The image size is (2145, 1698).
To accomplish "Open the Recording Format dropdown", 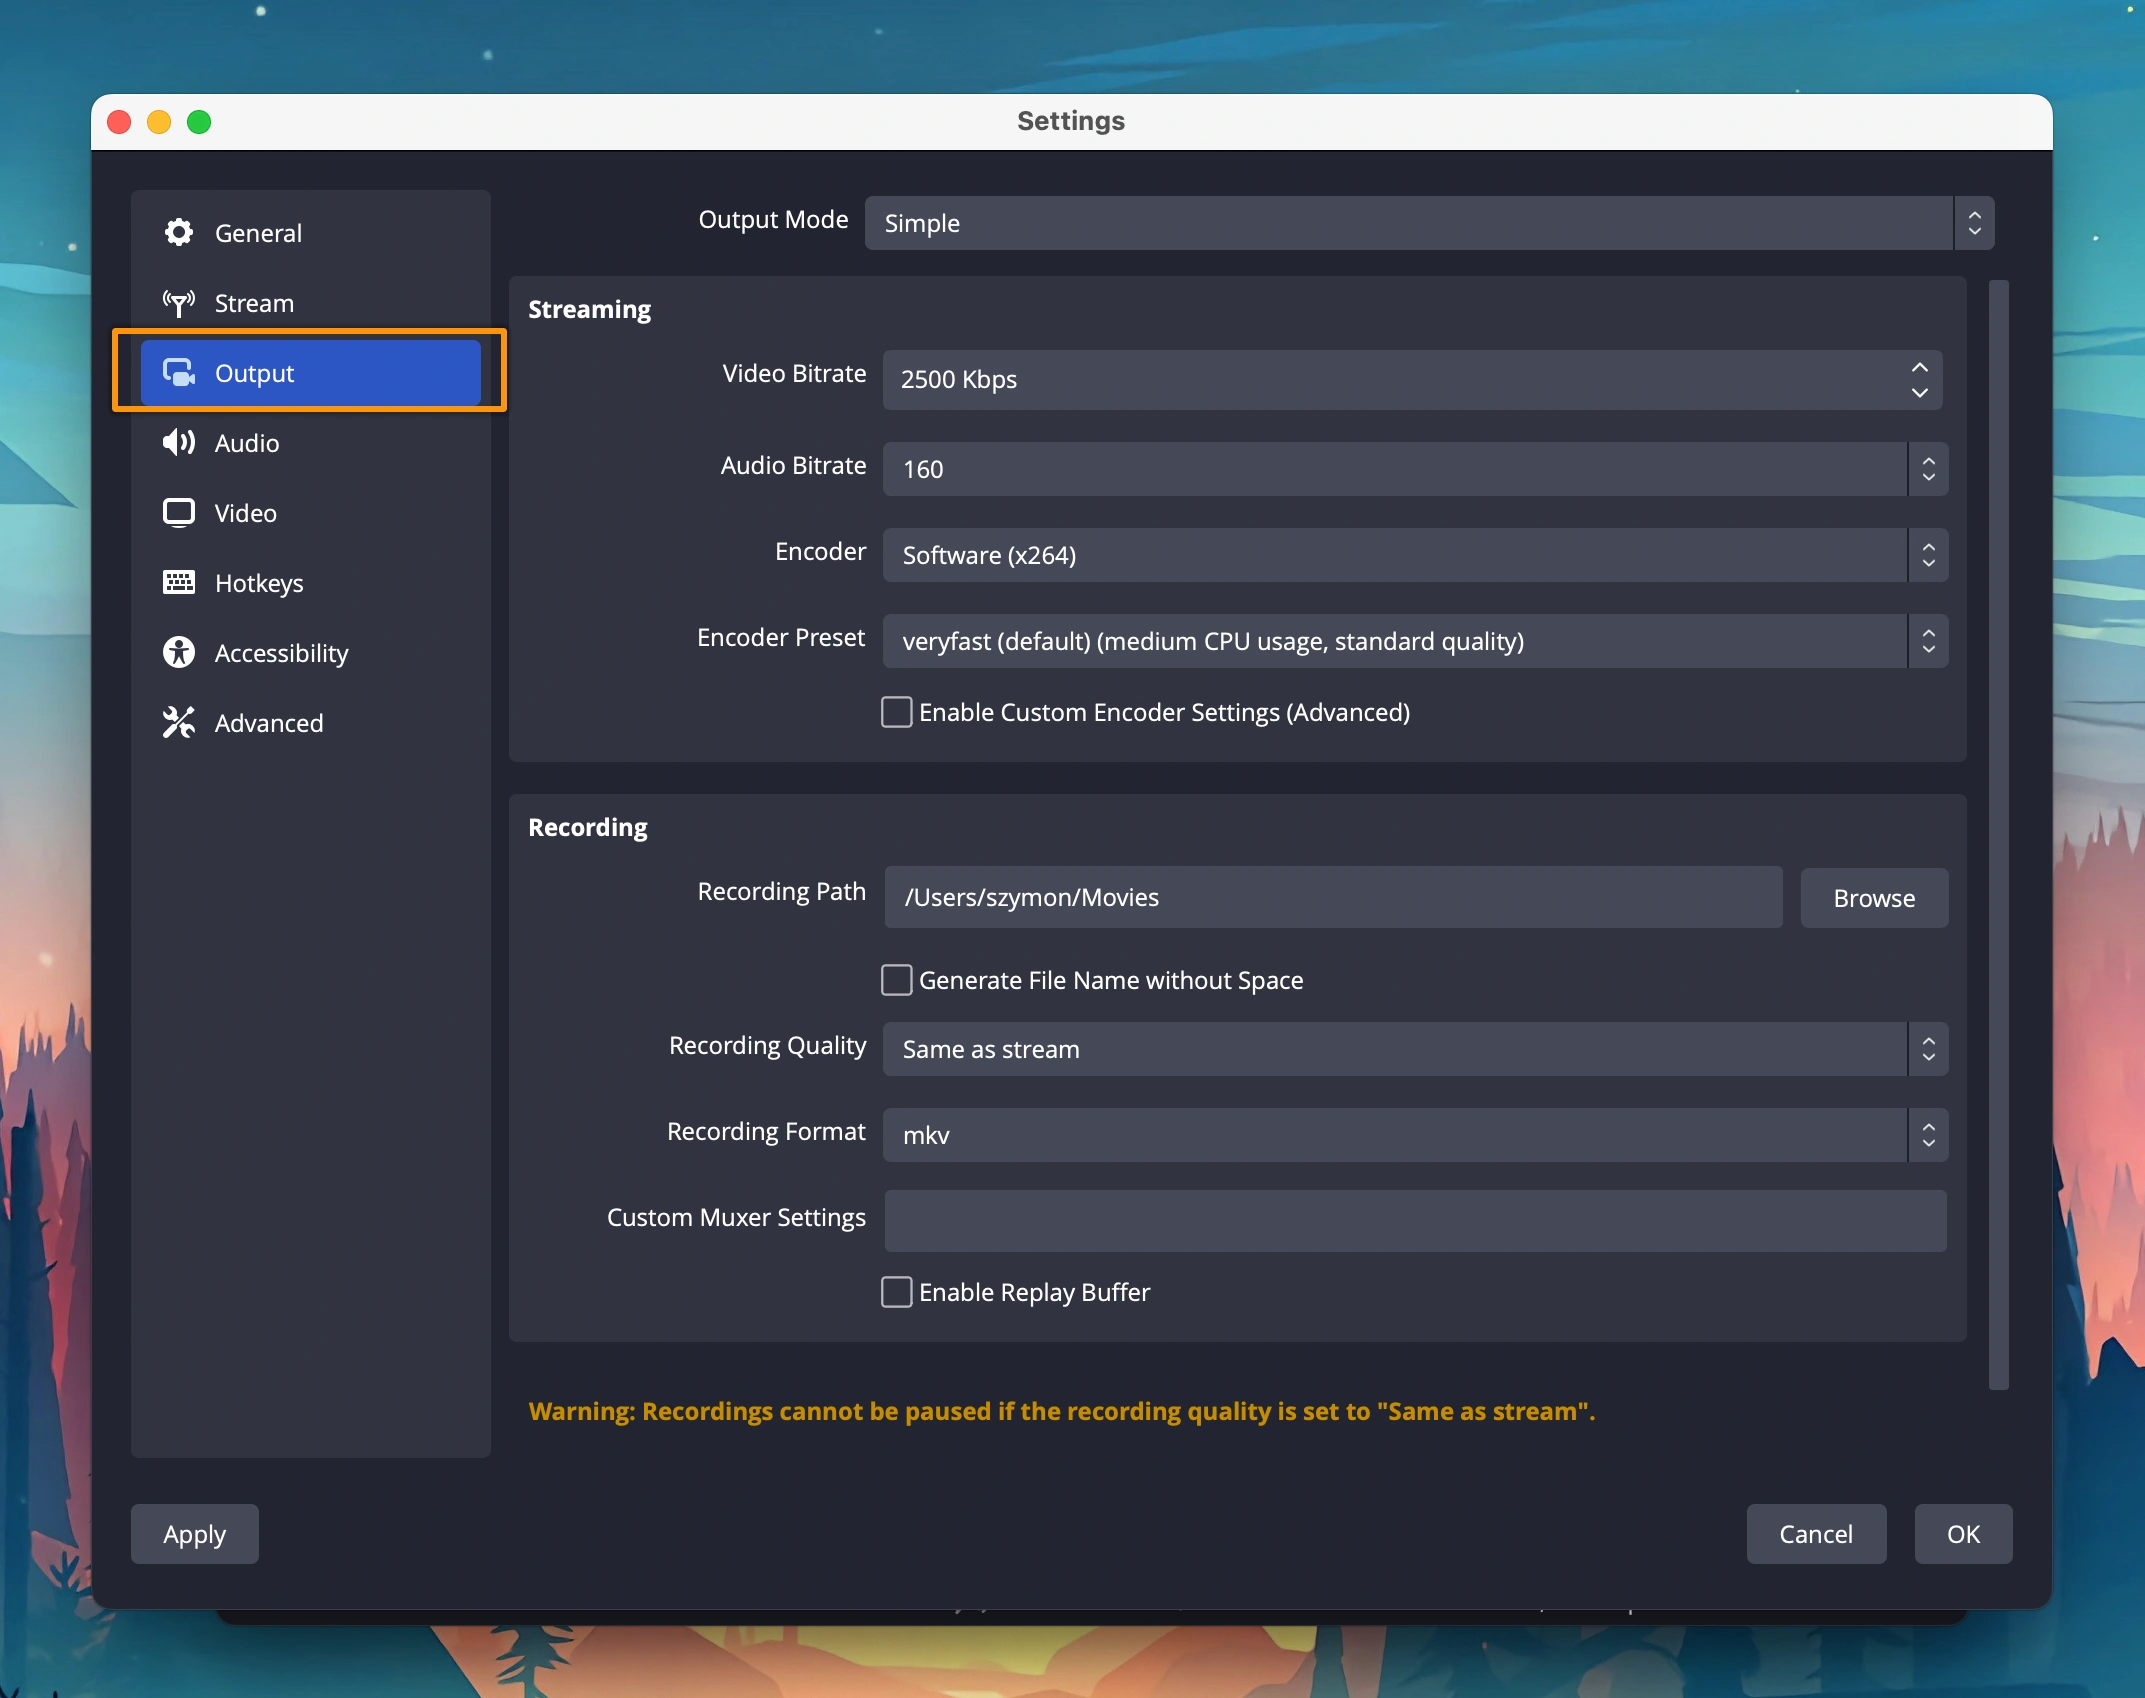I will [1414, 1135].
